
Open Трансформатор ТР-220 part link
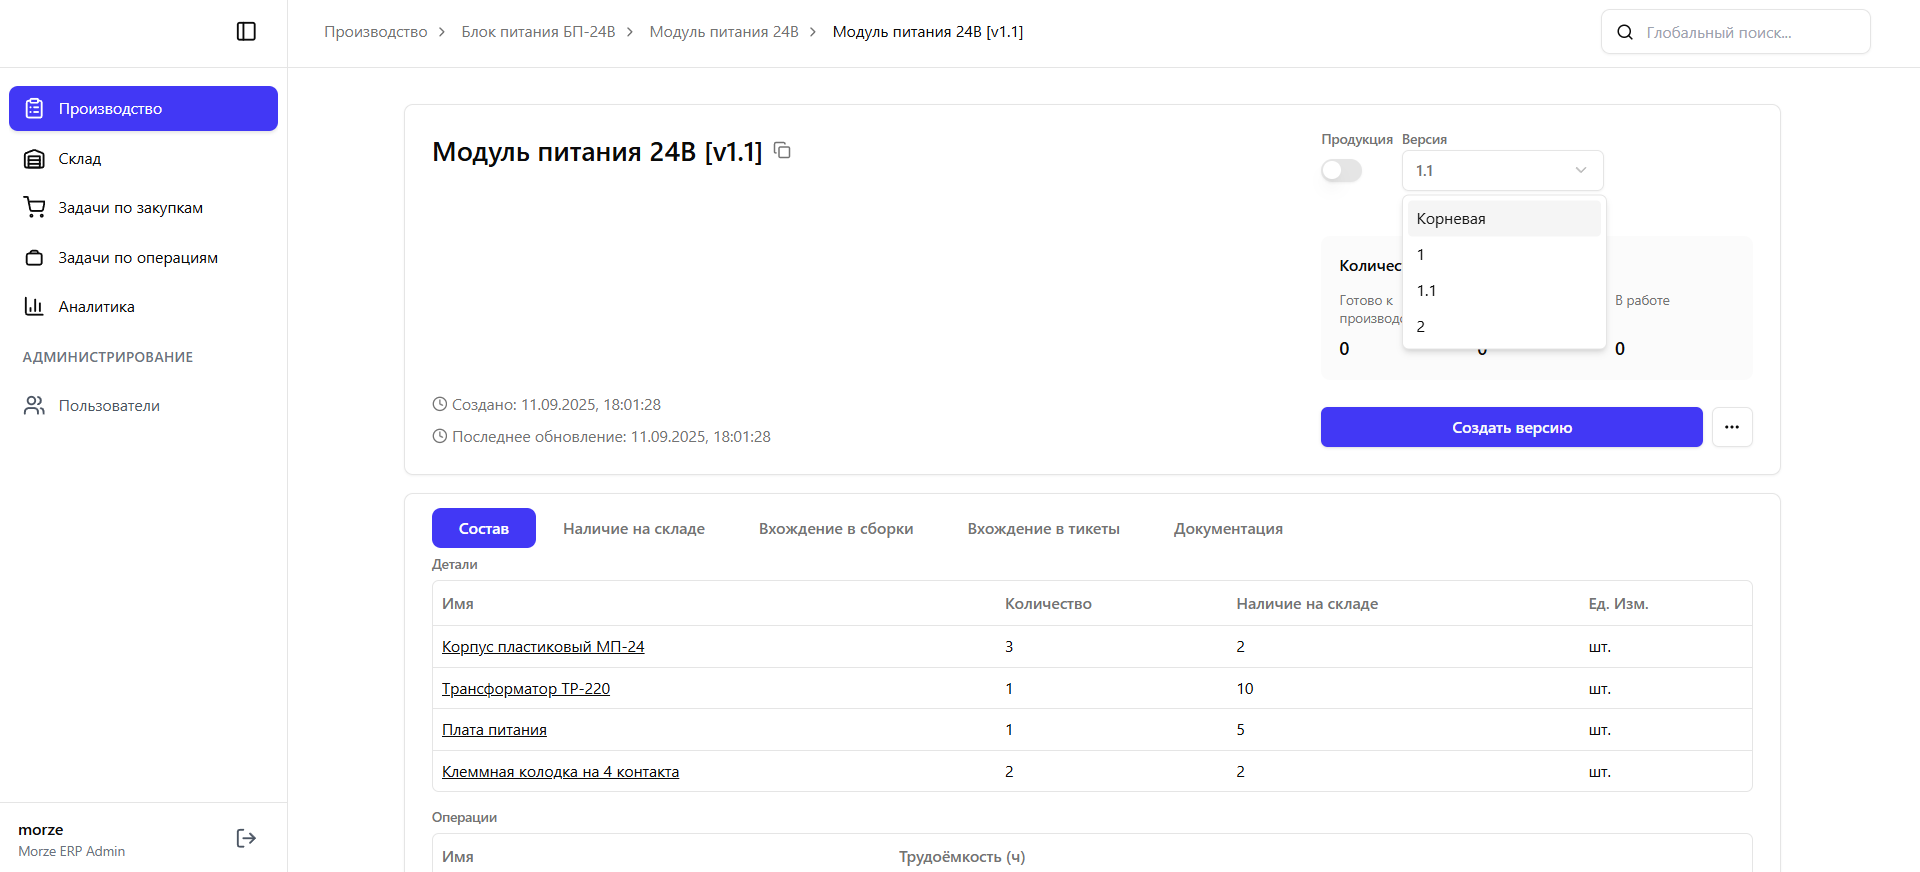click(x=526, y=689)
